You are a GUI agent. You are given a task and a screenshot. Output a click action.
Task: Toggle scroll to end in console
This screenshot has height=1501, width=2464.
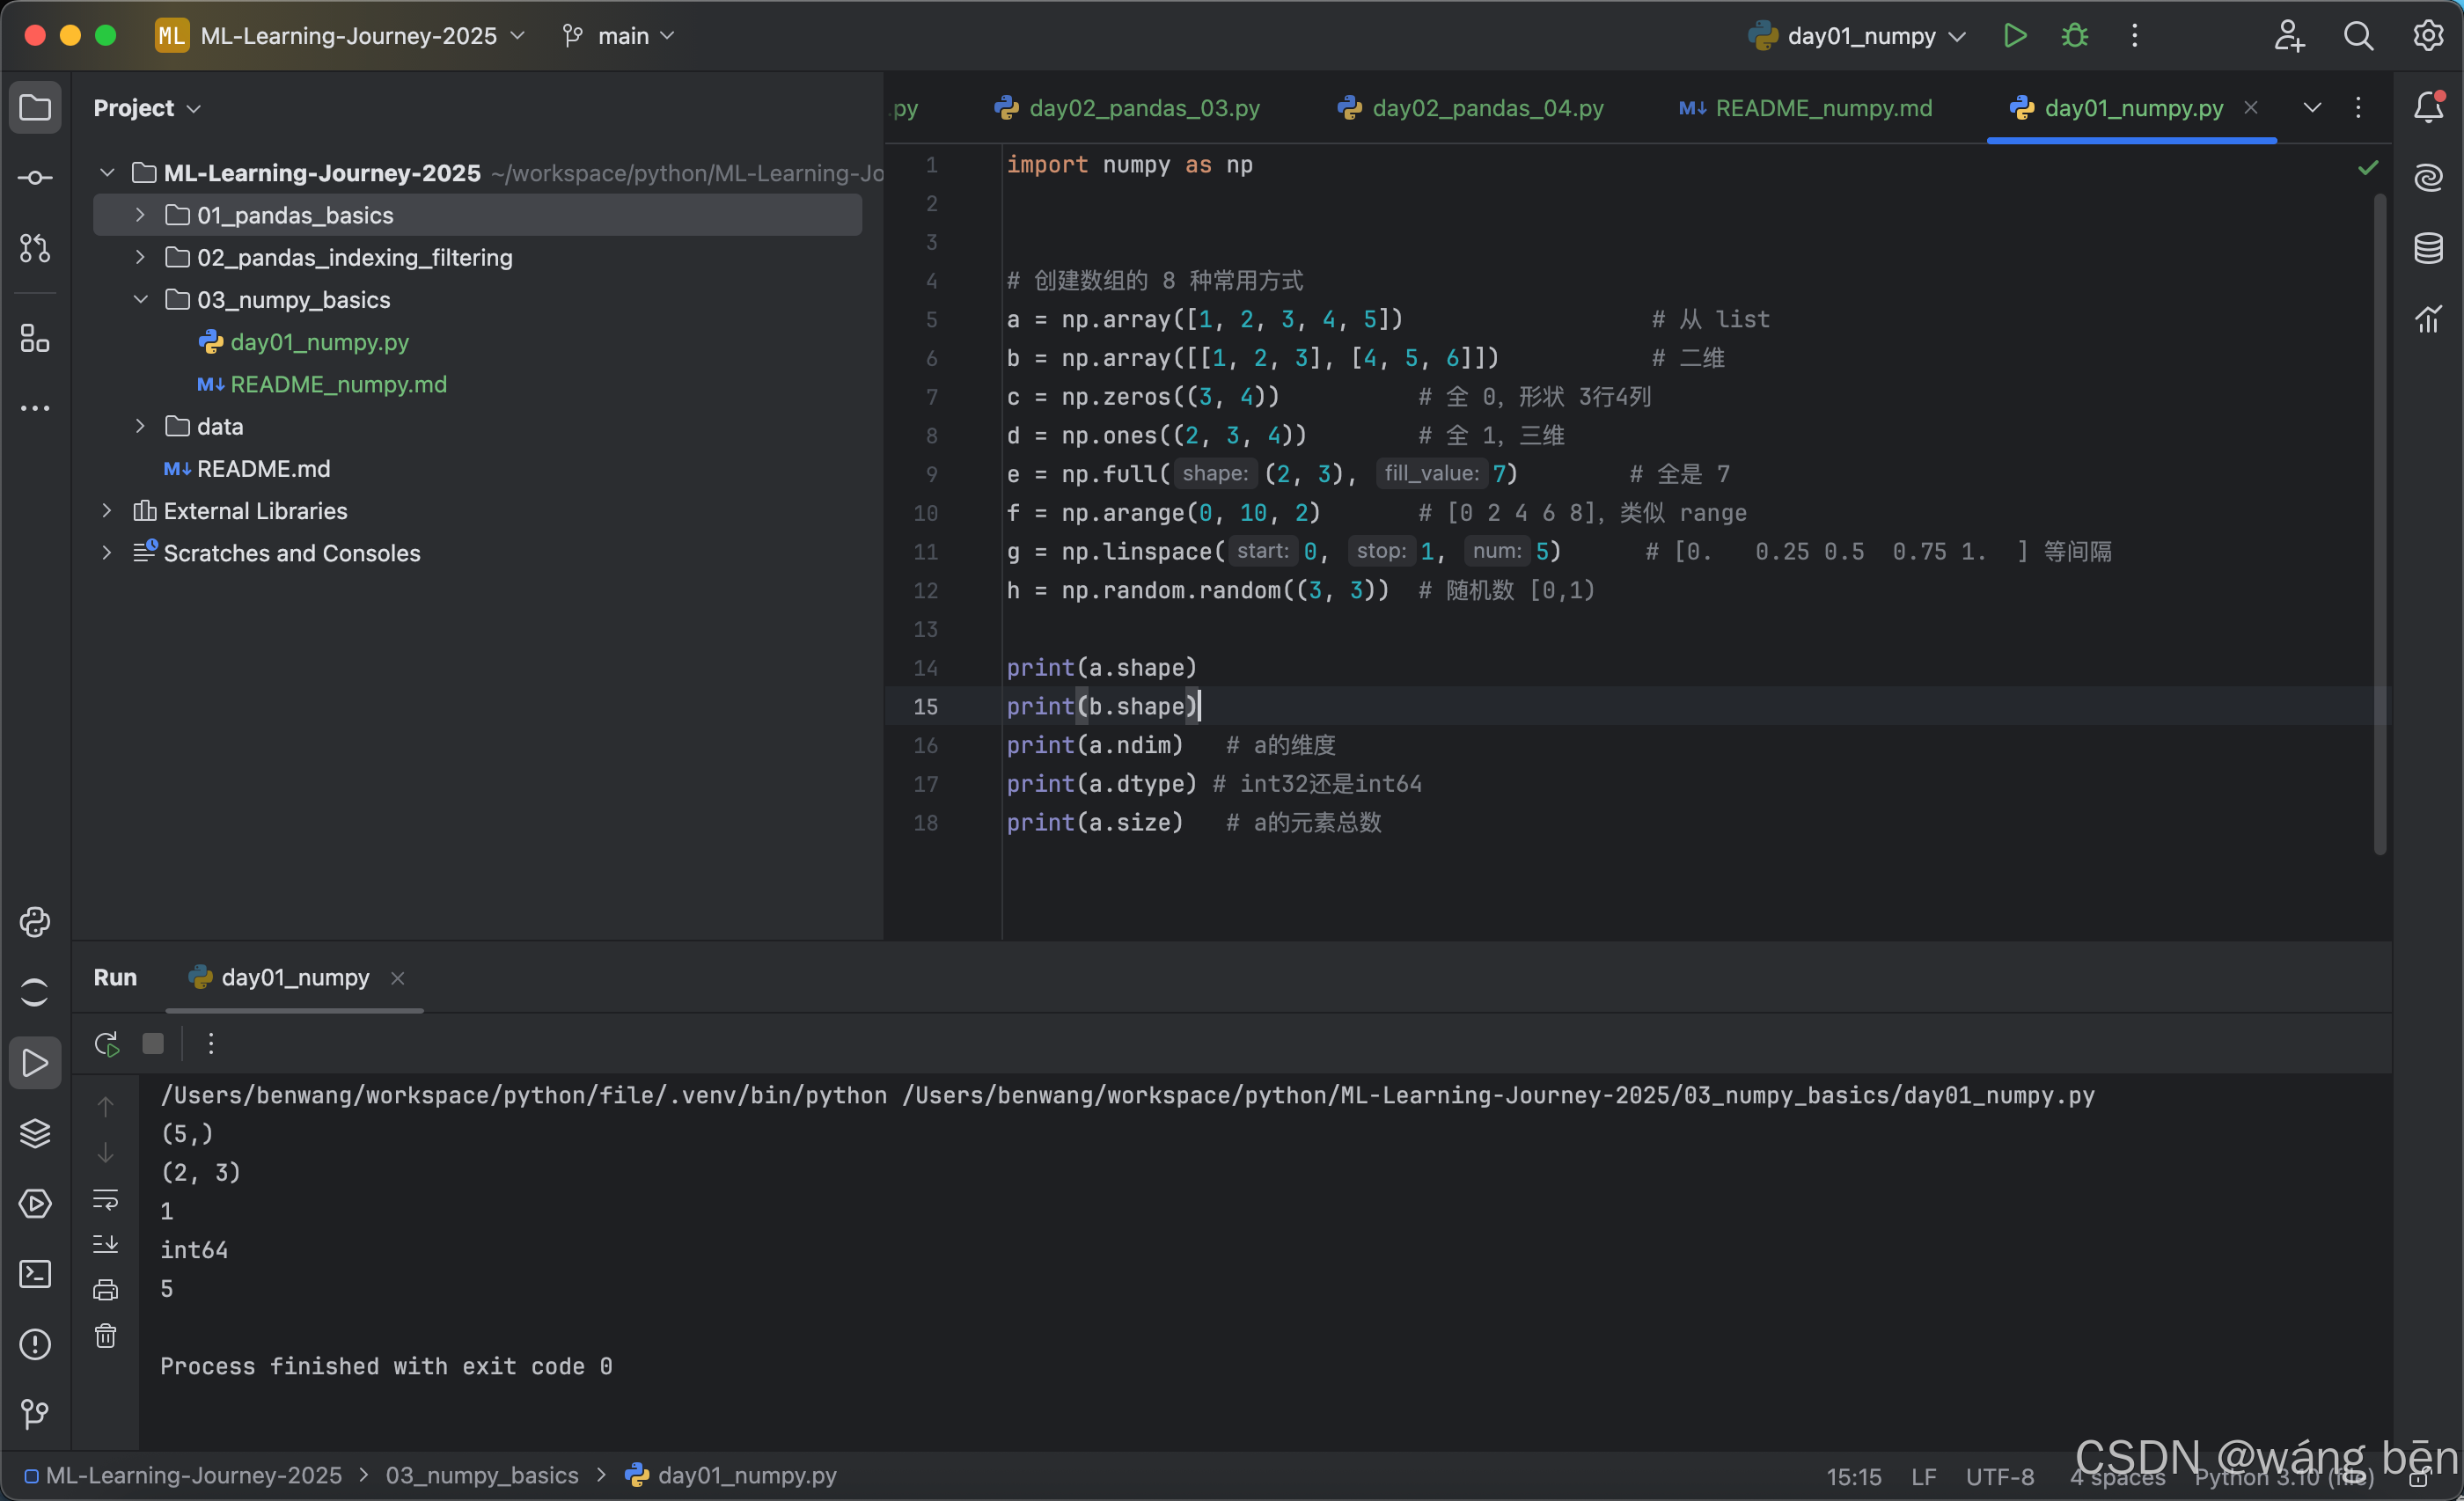[105, 1244]
